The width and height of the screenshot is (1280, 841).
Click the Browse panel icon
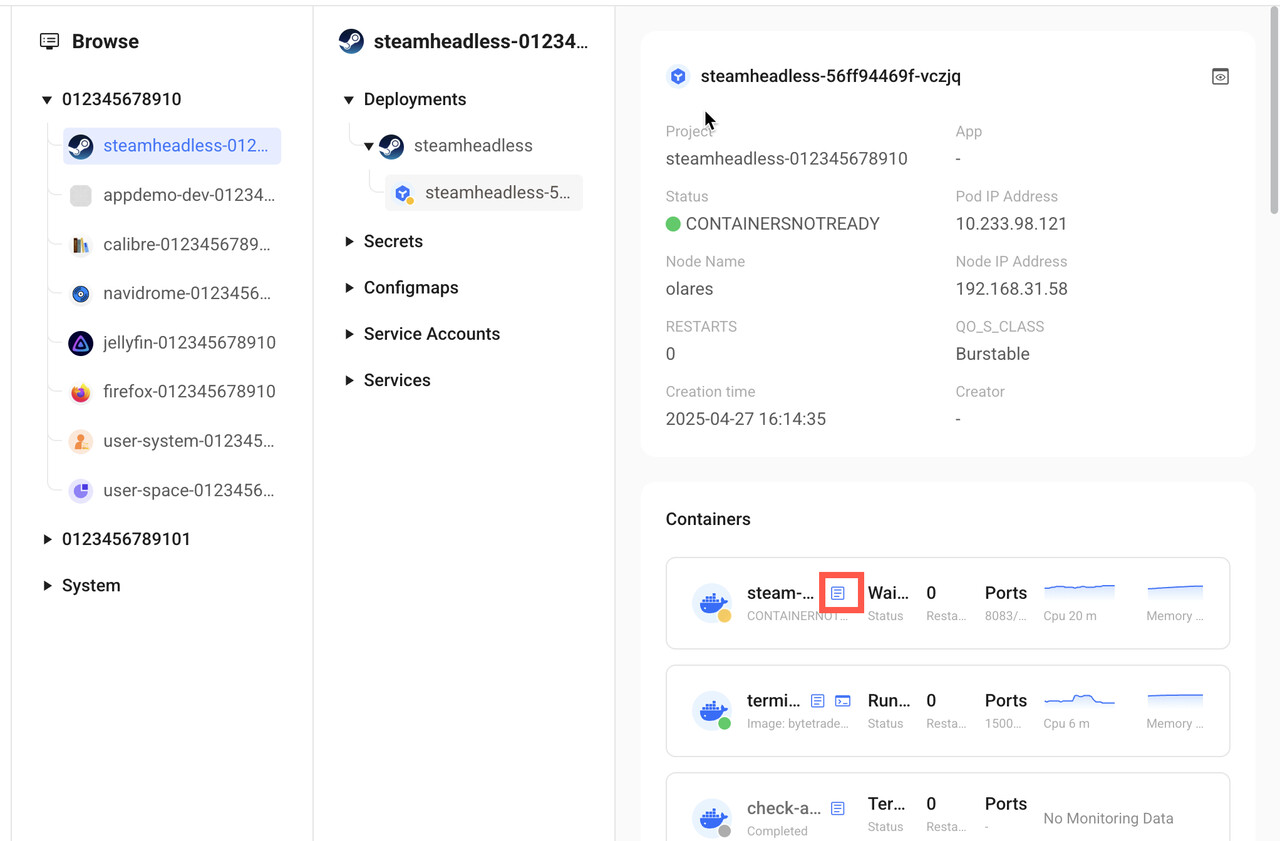point(49,41)
